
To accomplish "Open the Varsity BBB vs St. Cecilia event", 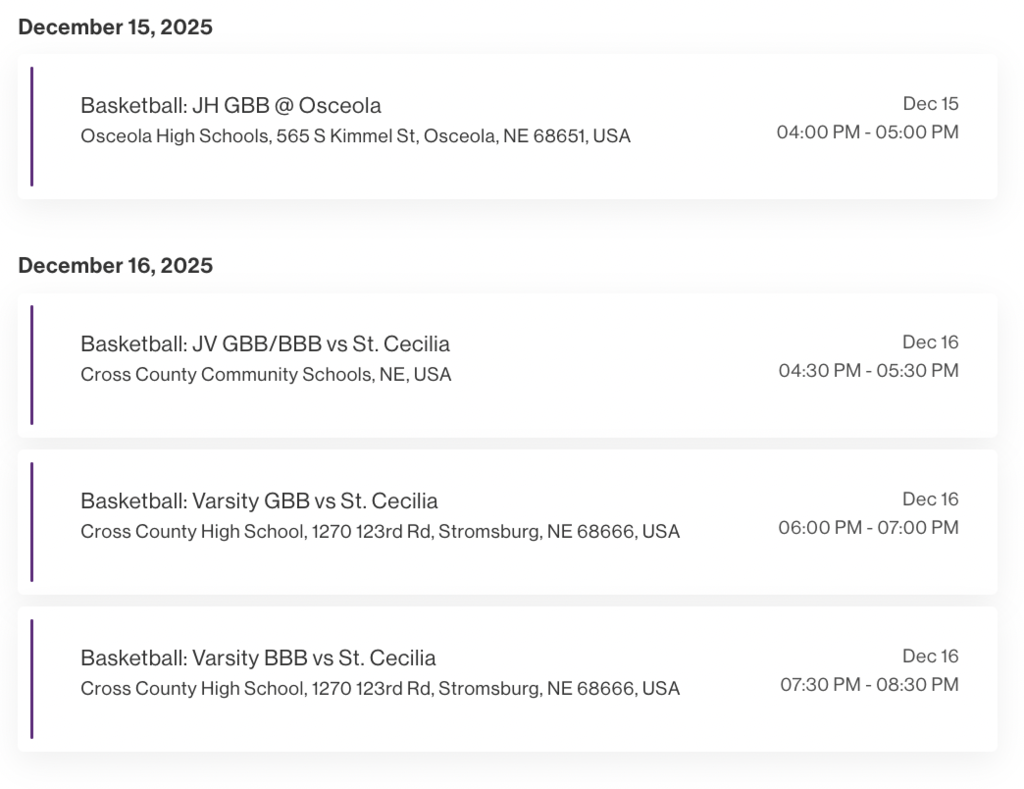I will (x=258, y=658).
